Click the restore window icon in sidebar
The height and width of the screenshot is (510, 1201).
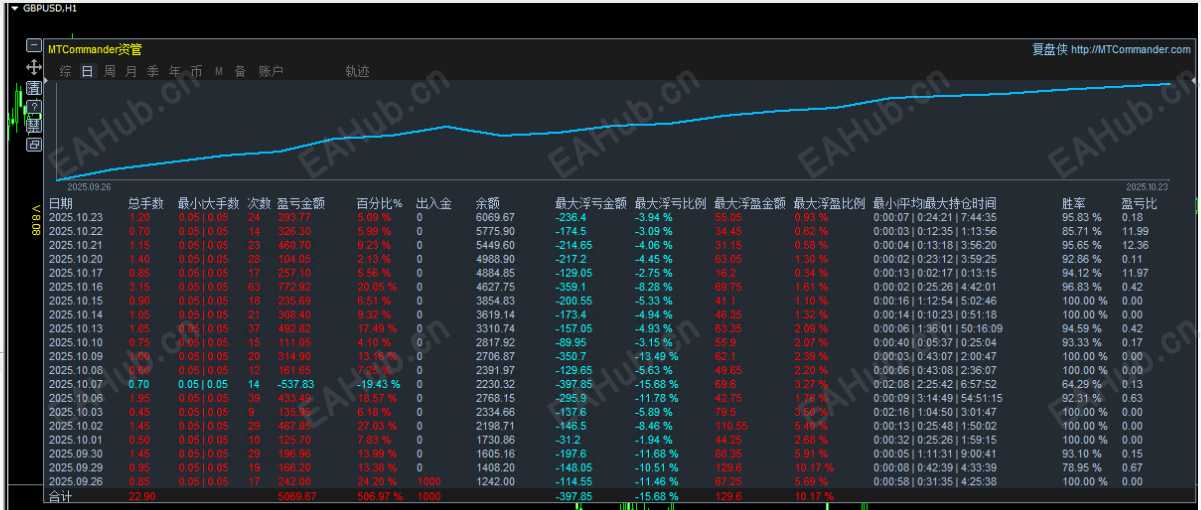pos(33,144)
